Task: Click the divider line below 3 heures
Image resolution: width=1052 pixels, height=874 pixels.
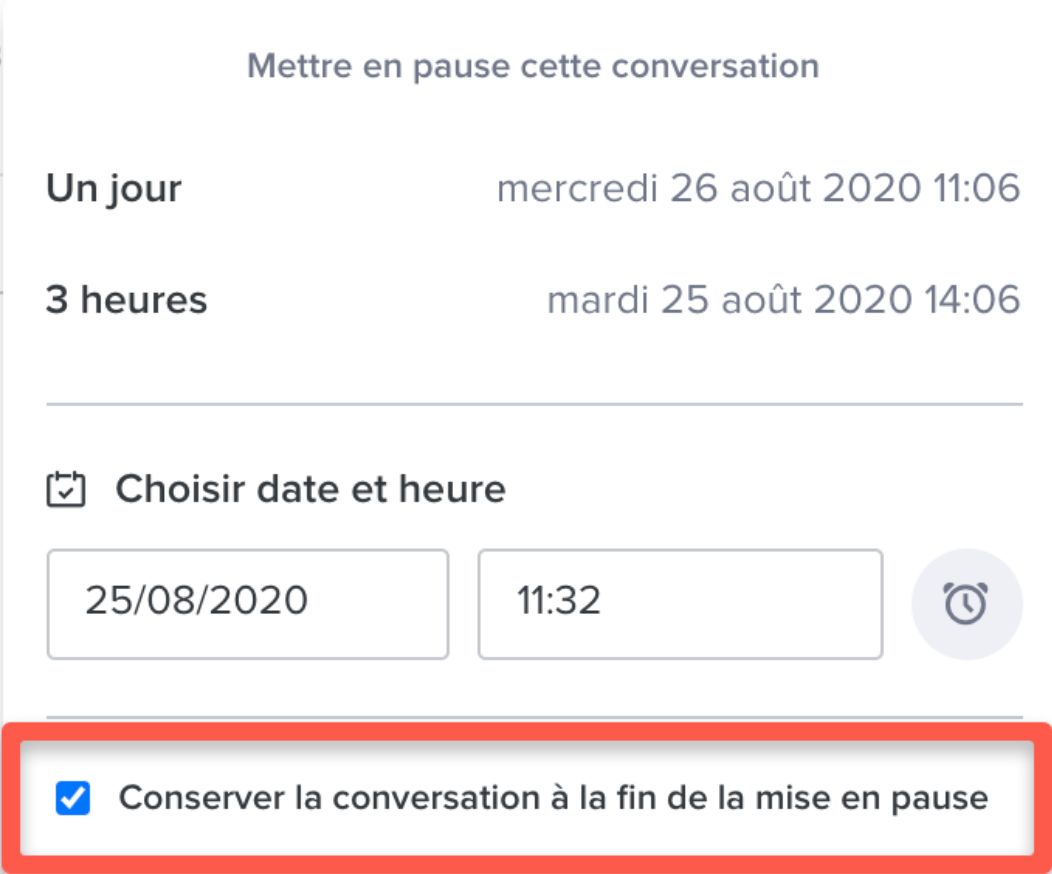Action: pyautogui.click(x=535, y=404)
